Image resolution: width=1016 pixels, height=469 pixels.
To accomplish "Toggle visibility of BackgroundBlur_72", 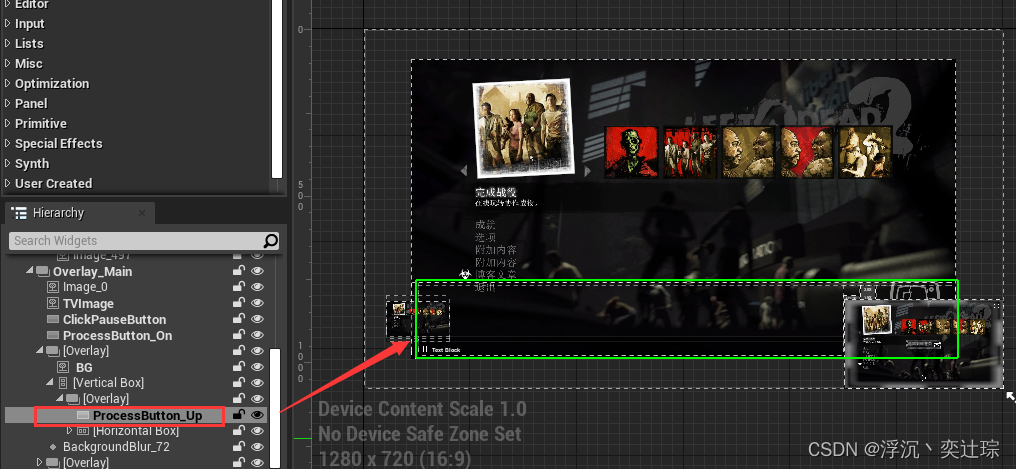I will [257, 447].
